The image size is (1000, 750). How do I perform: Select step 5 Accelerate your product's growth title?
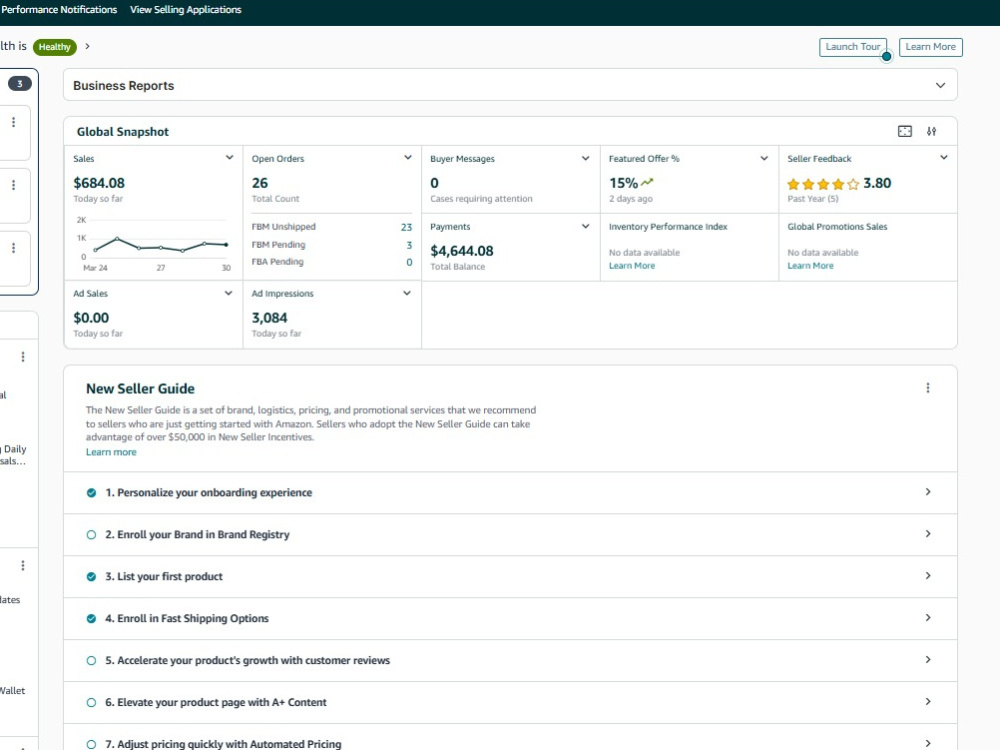point(247,660)
